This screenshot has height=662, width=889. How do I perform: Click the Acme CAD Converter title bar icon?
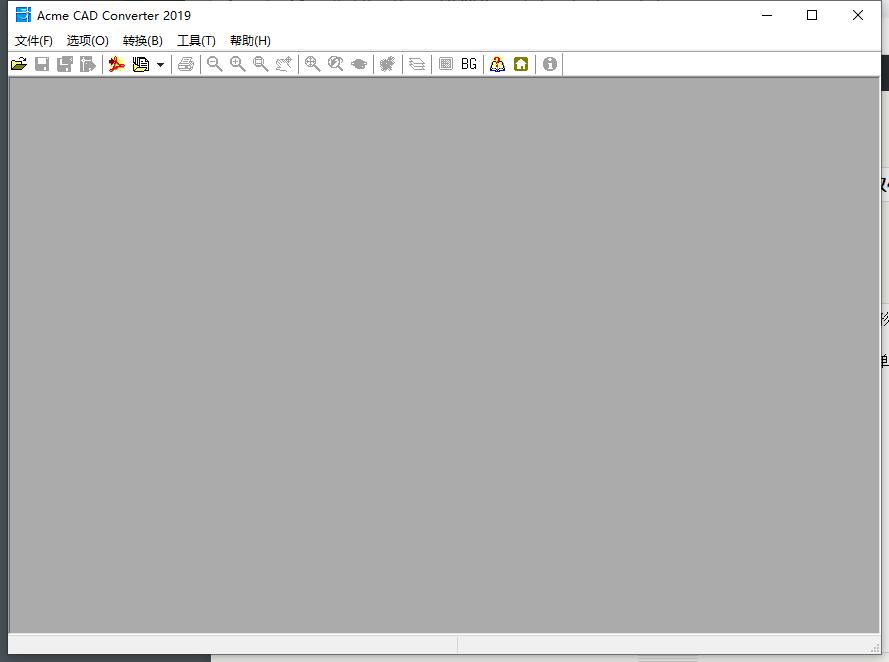tap(23, 15)
